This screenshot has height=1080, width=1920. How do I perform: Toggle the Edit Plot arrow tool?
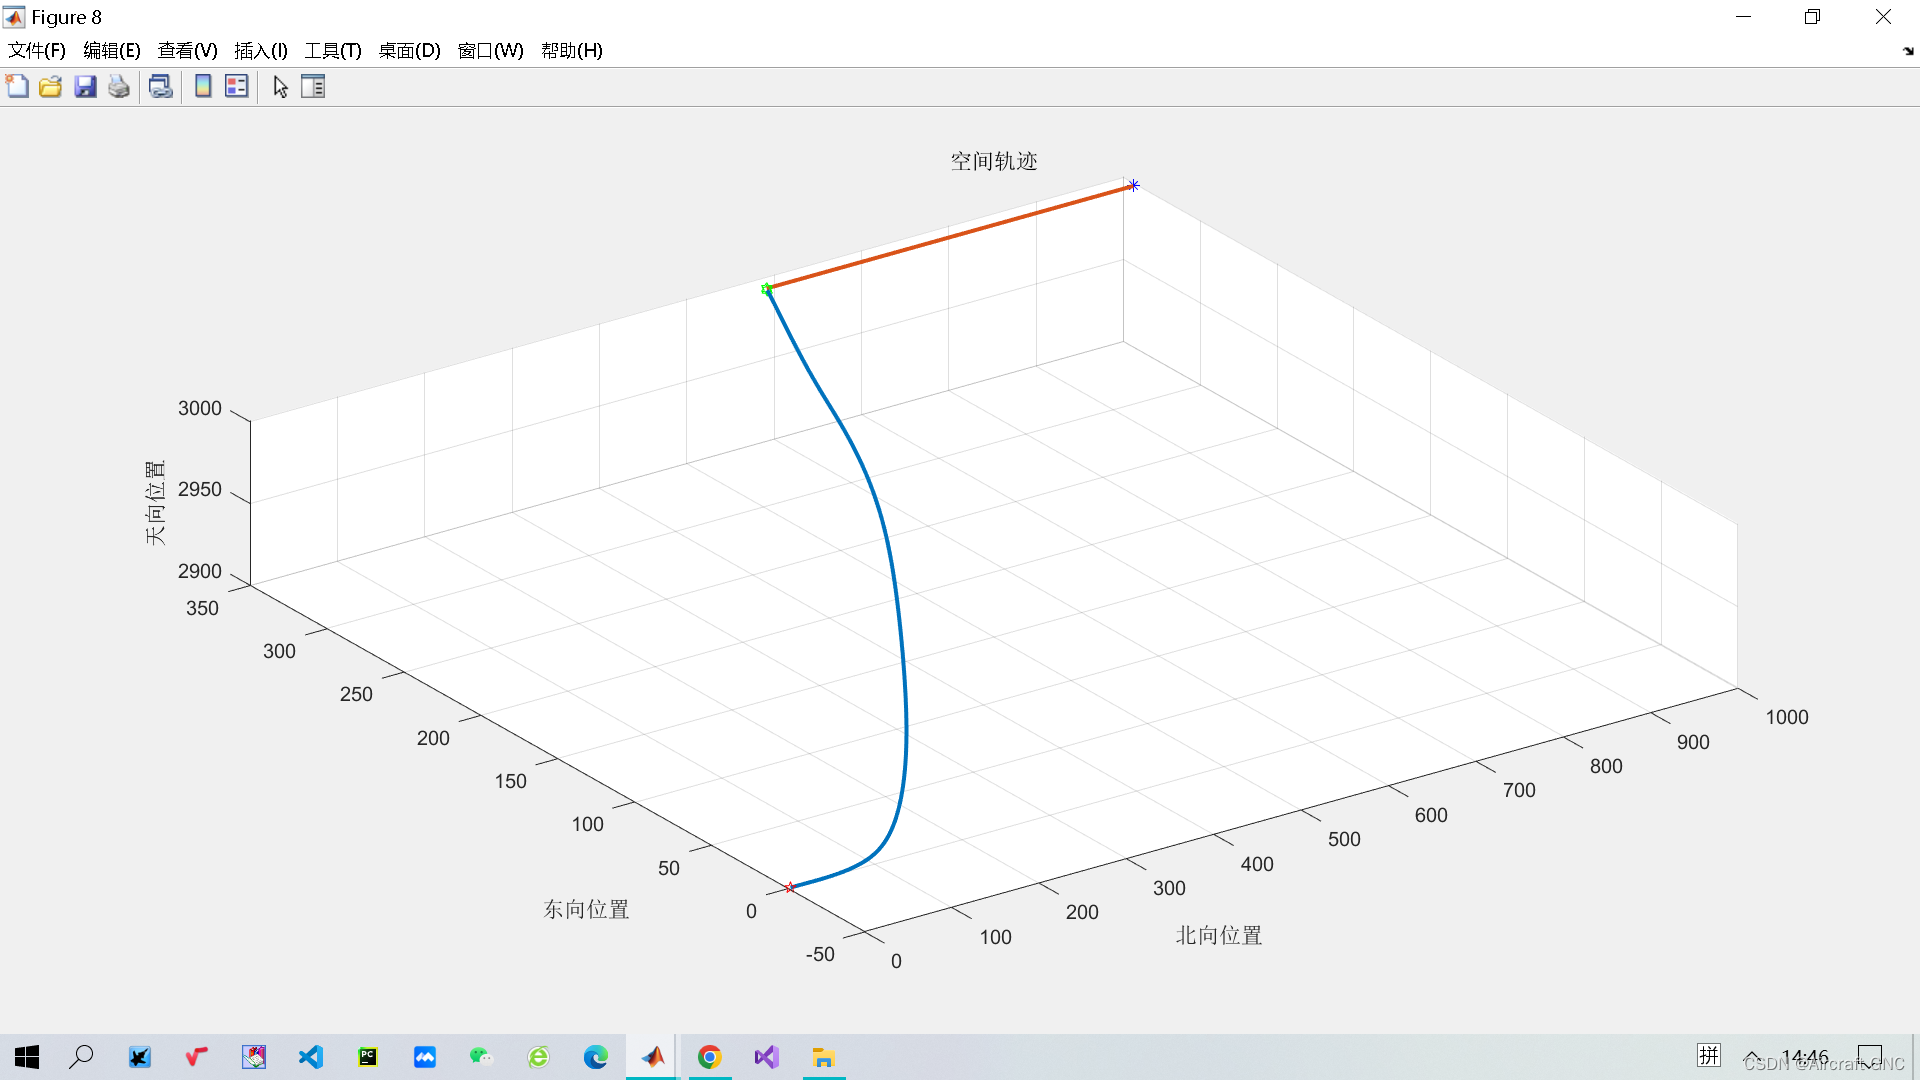[x=280, y=87]
